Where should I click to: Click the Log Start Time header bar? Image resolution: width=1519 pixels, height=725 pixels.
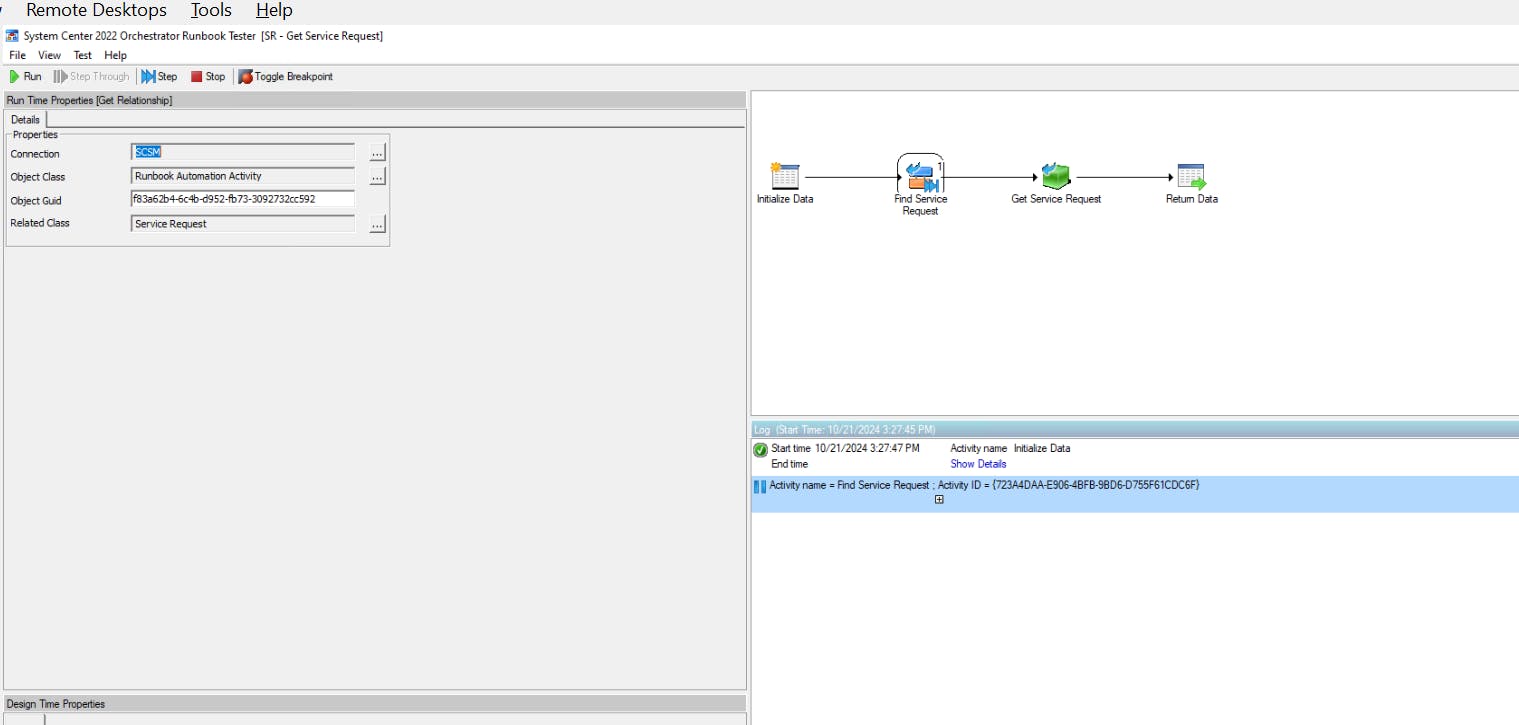coord(1135,429)
